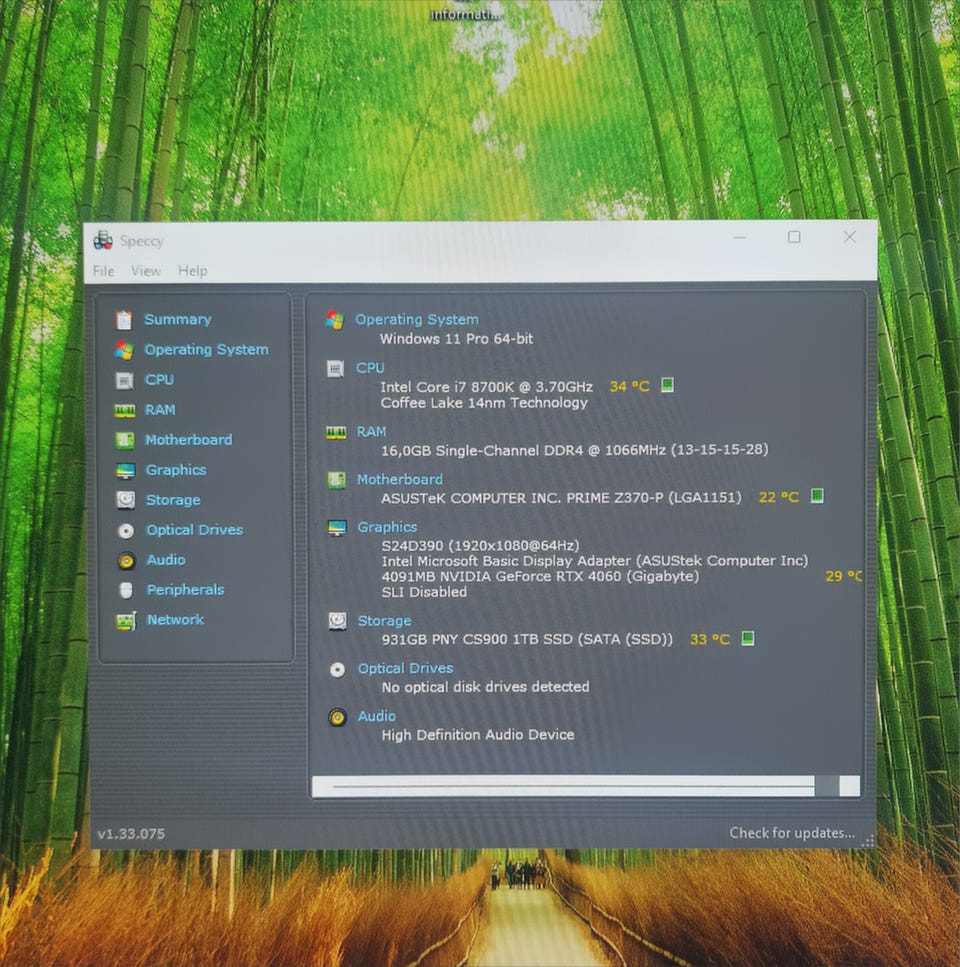Screen dimensions: 960x967
Task: Select Network in the sidebar list
Action: coord(175,620)
